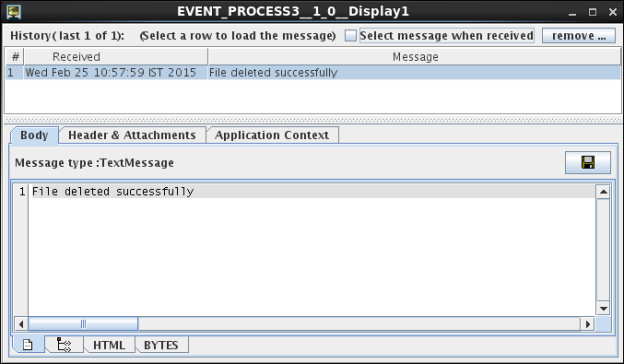This screenshot has height=364, width=624.
Task: Show the HTML view tab
Action: [109, 345]
